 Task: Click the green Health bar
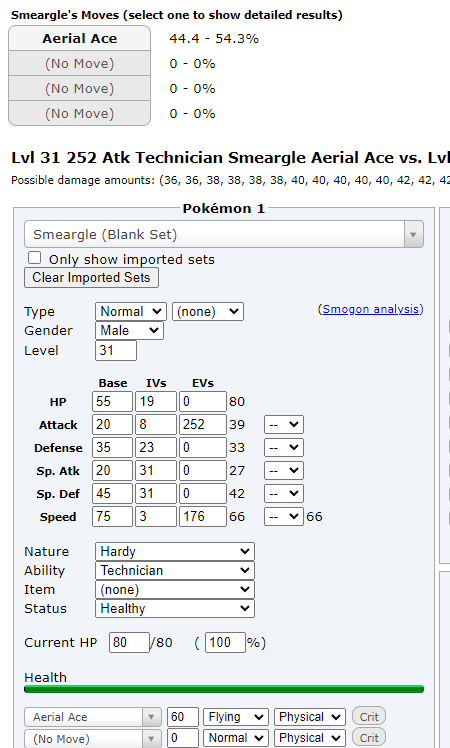pos(224,689)
